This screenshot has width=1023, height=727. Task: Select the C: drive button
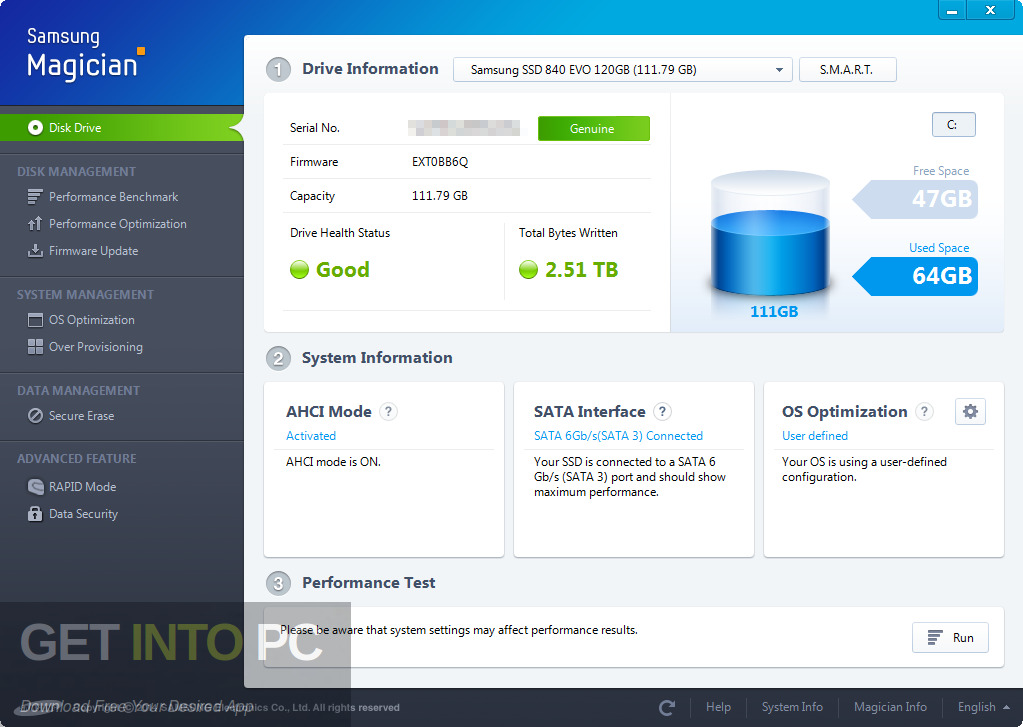(953, 125)
